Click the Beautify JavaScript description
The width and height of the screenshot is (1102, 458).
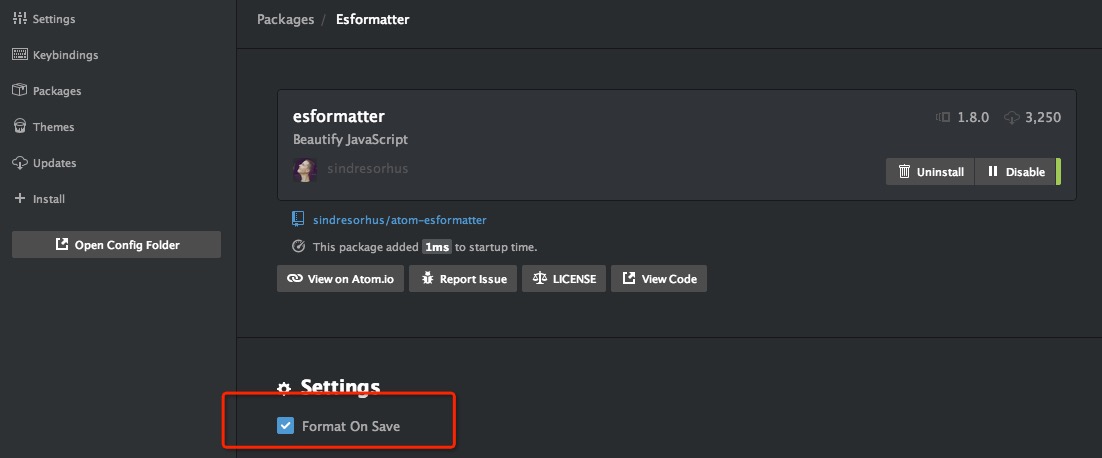coord(350,139)
